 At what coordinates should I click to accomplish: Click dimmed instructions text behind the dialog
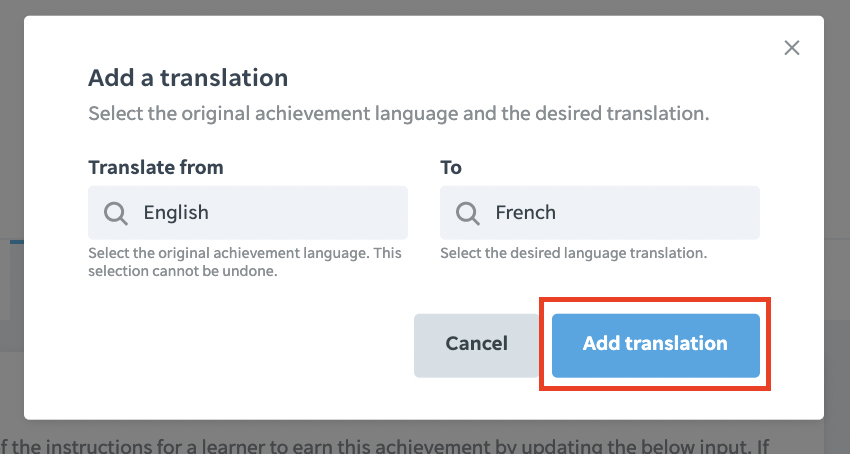(385, 446)
